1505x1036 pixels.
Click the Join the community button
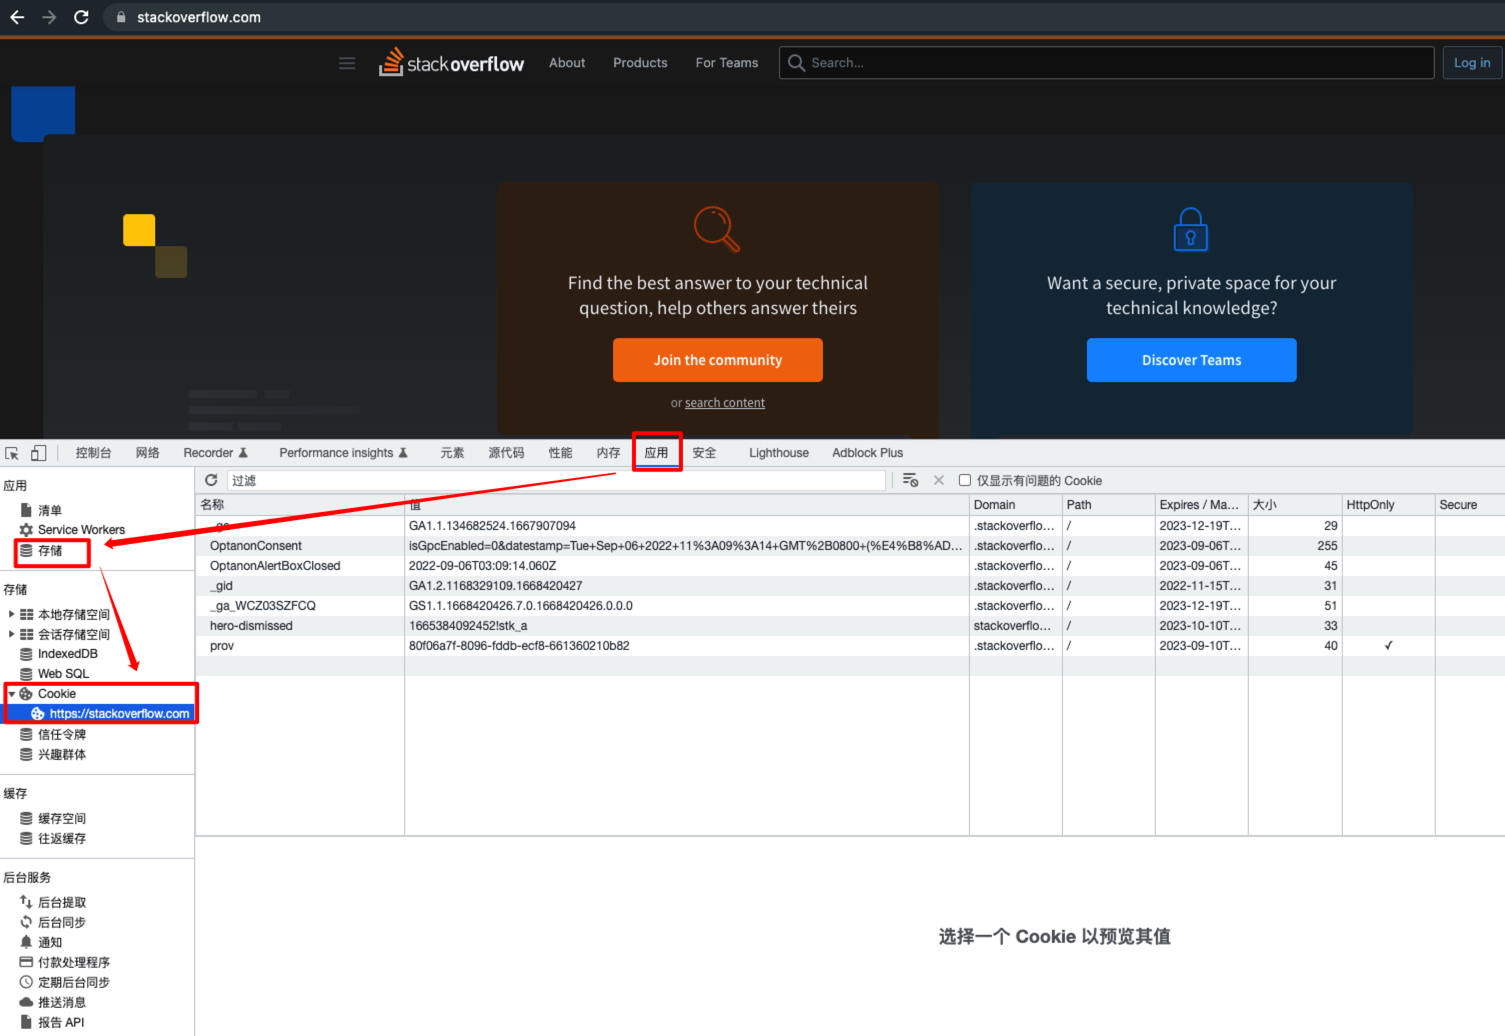coord(718,360)
